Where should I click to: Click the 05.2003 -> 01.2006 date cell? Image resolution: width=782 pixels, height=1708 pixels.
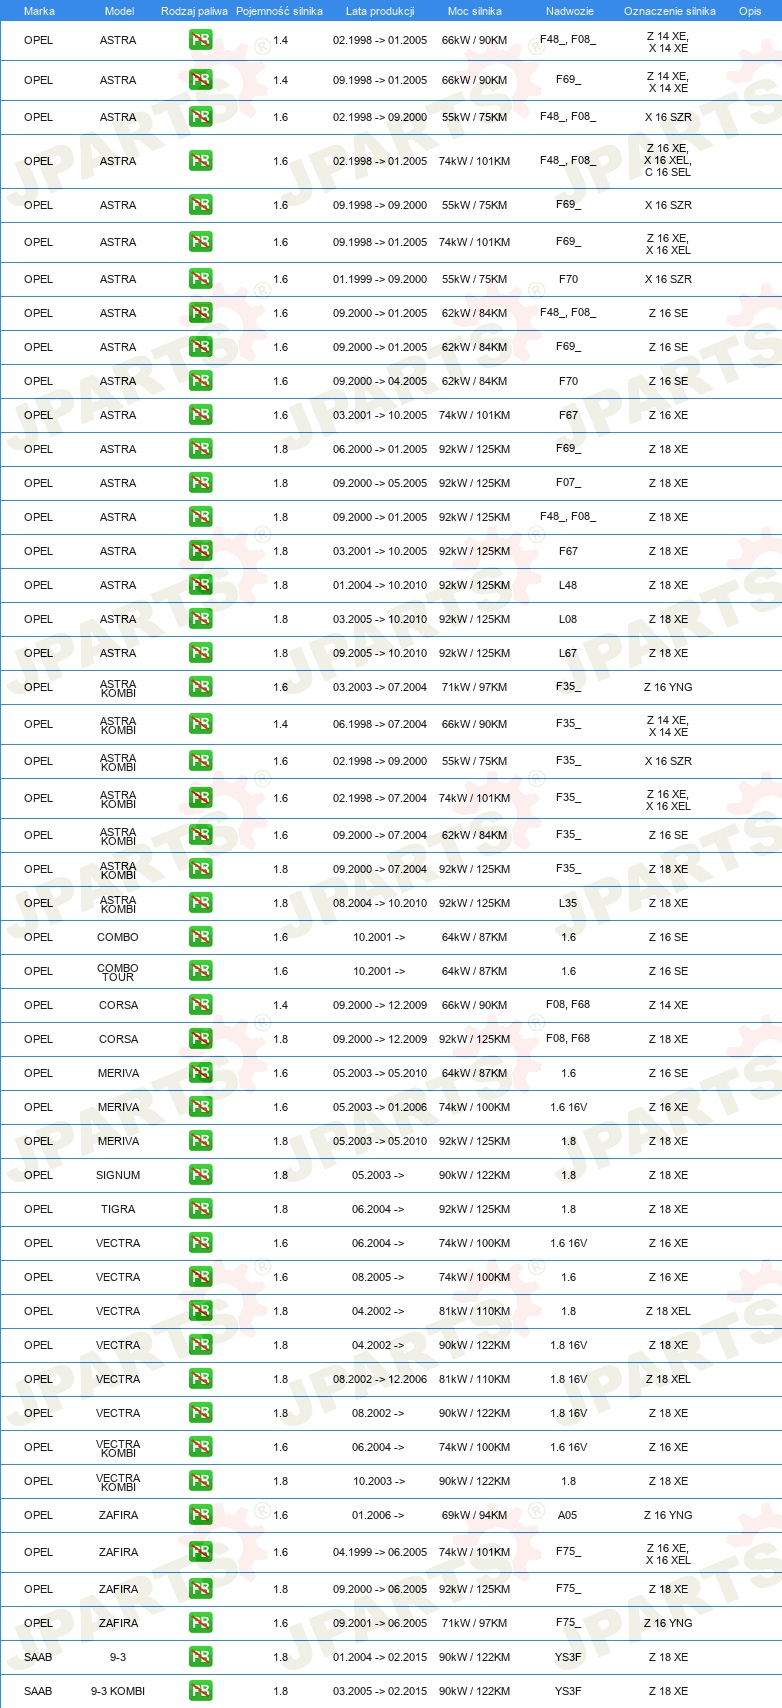click(x=380, y=1107)
